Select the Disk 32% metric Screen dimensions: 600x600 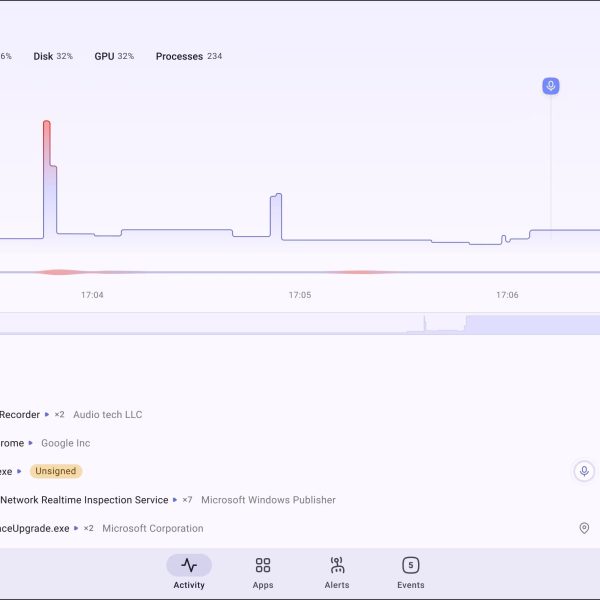[53, 56]
